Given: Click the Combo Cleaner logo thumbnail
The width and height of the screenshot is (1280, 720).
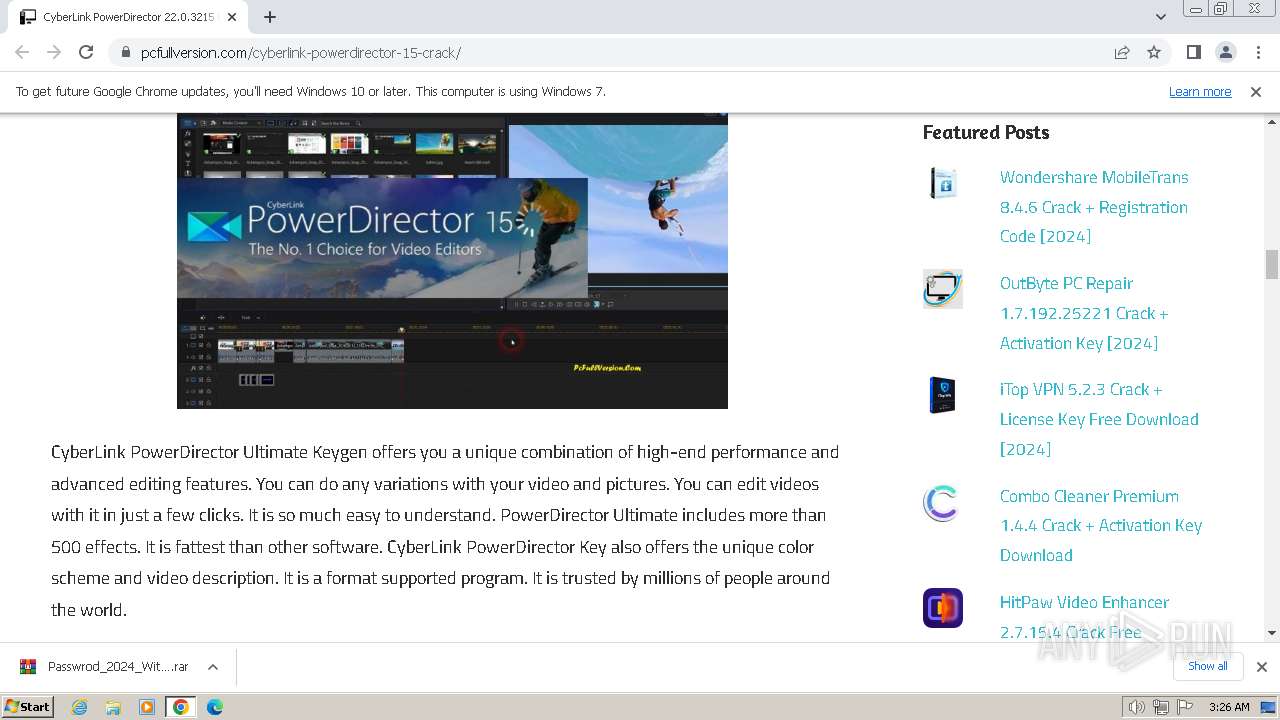Looking at the screenshot, I should click(943, 502).
